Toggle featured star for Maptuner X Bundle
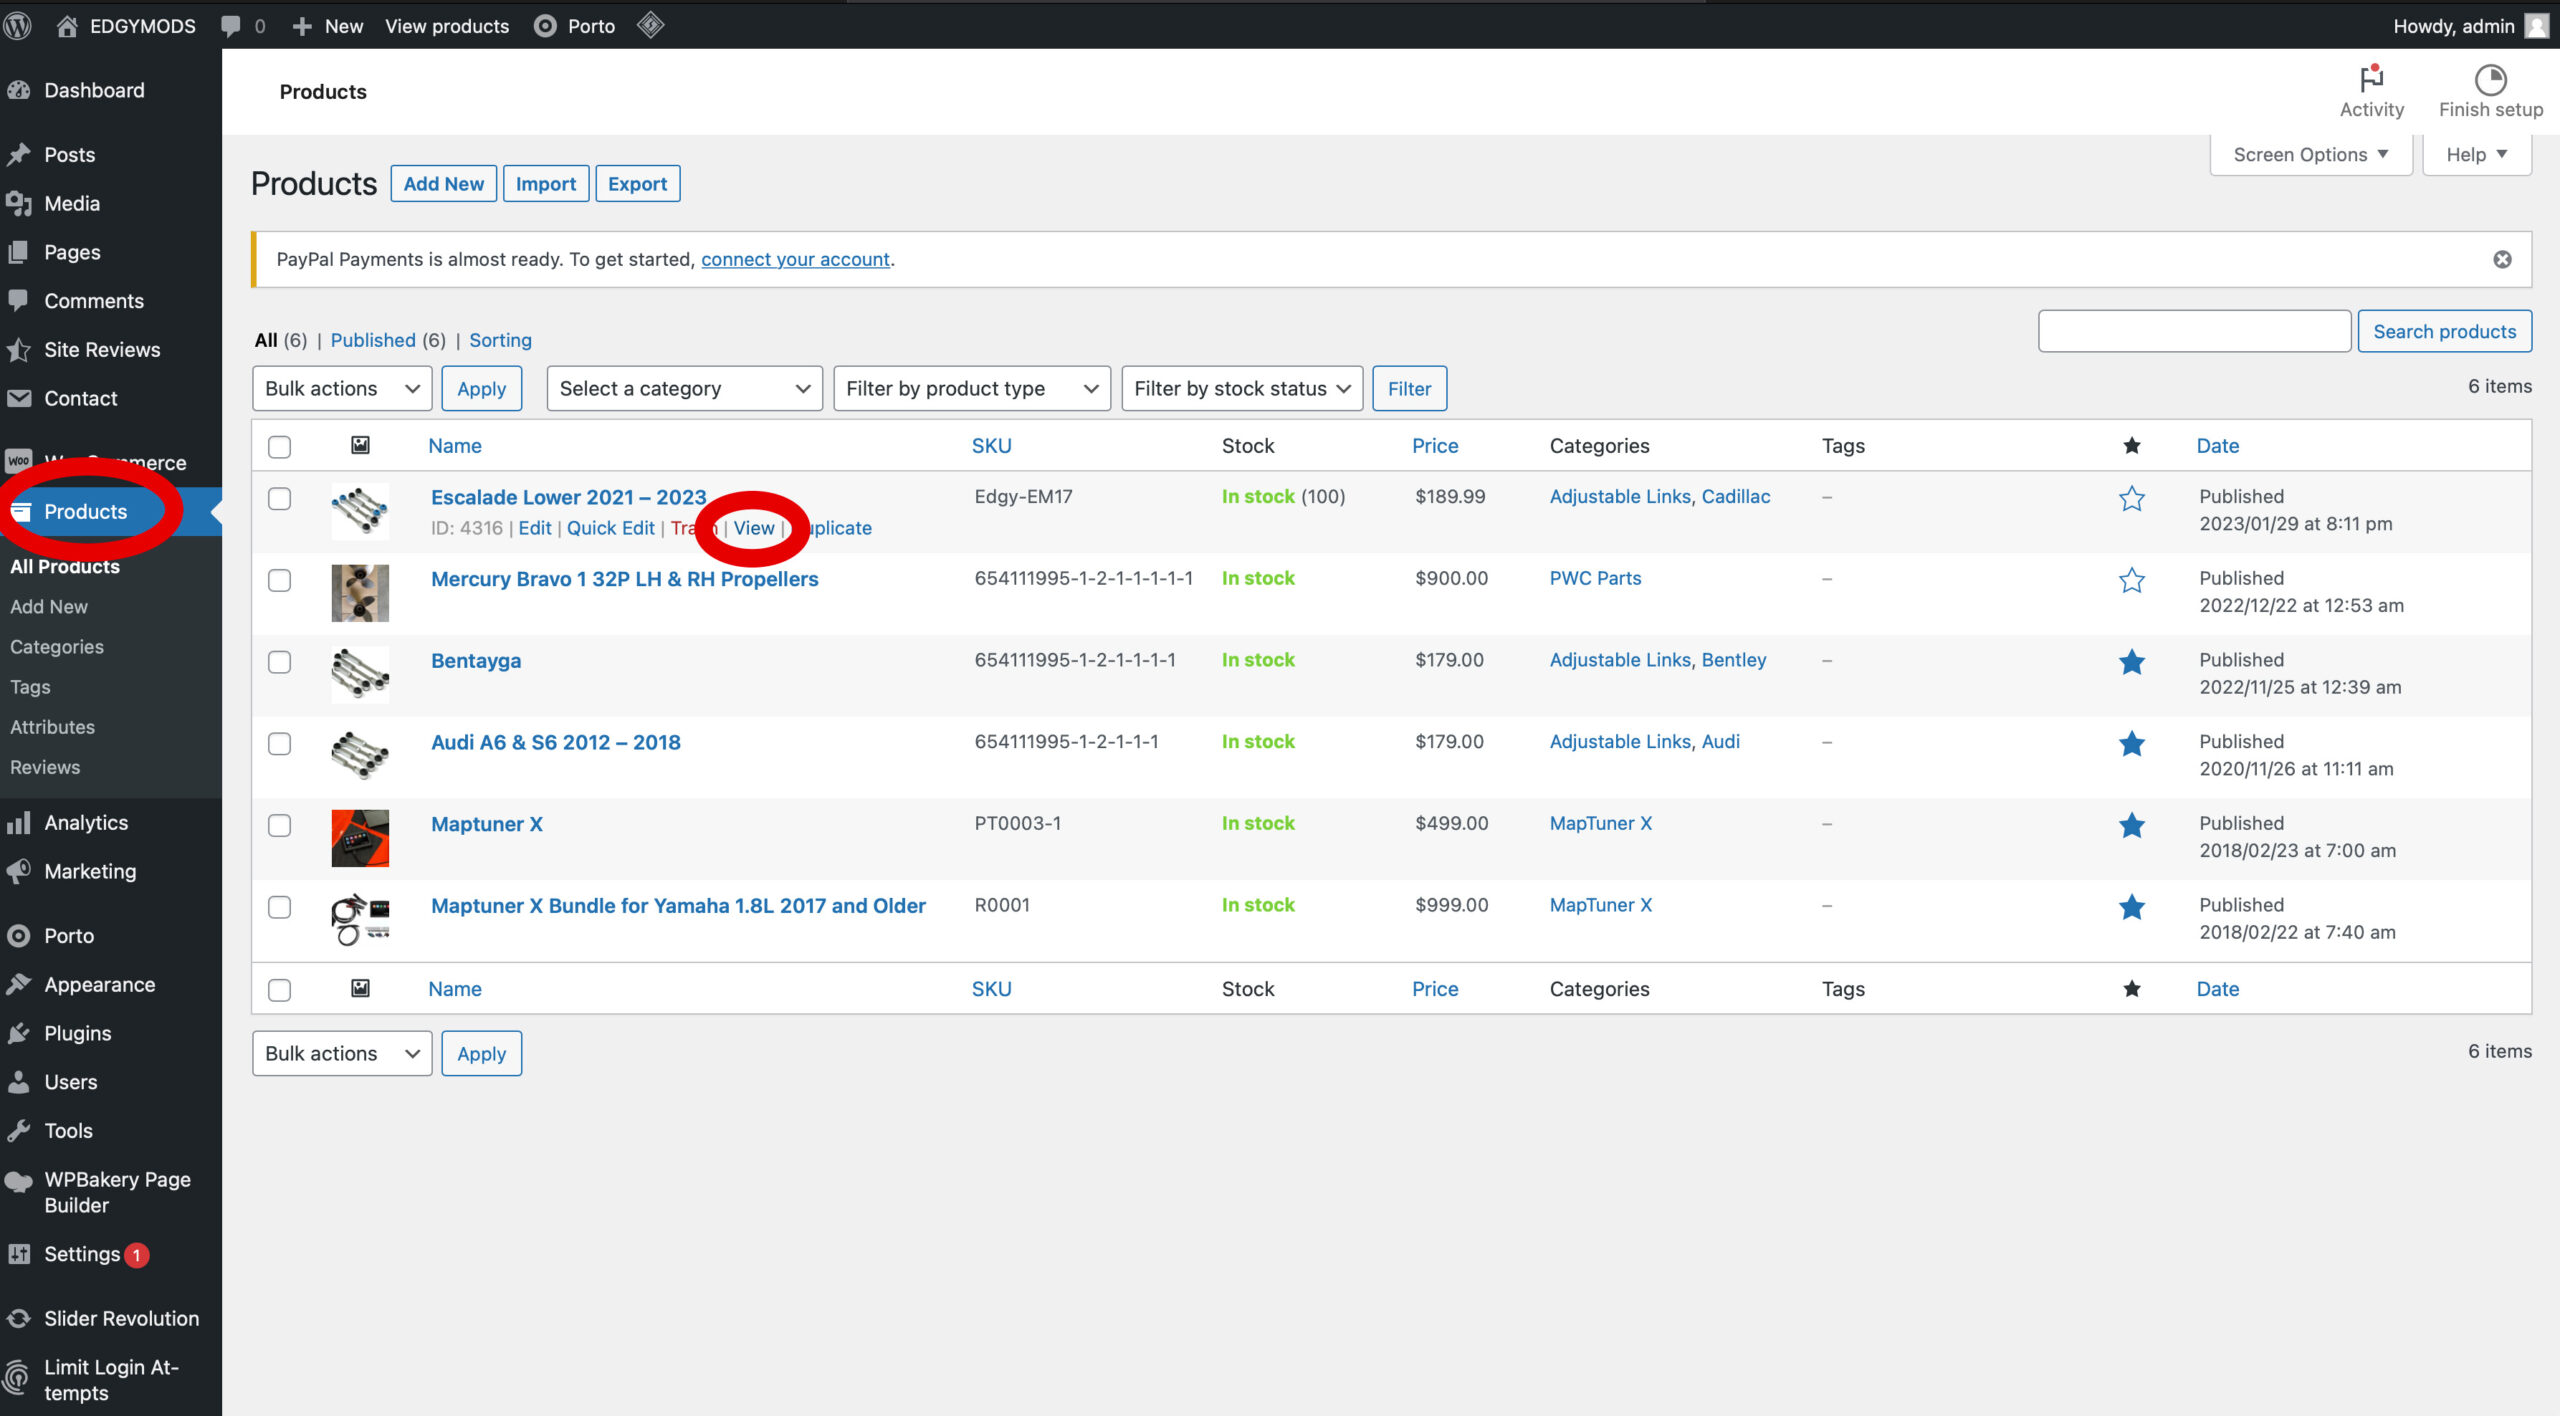Image resolution: width=2560 pixels, height=1416 pixels. click(2131, 907)
